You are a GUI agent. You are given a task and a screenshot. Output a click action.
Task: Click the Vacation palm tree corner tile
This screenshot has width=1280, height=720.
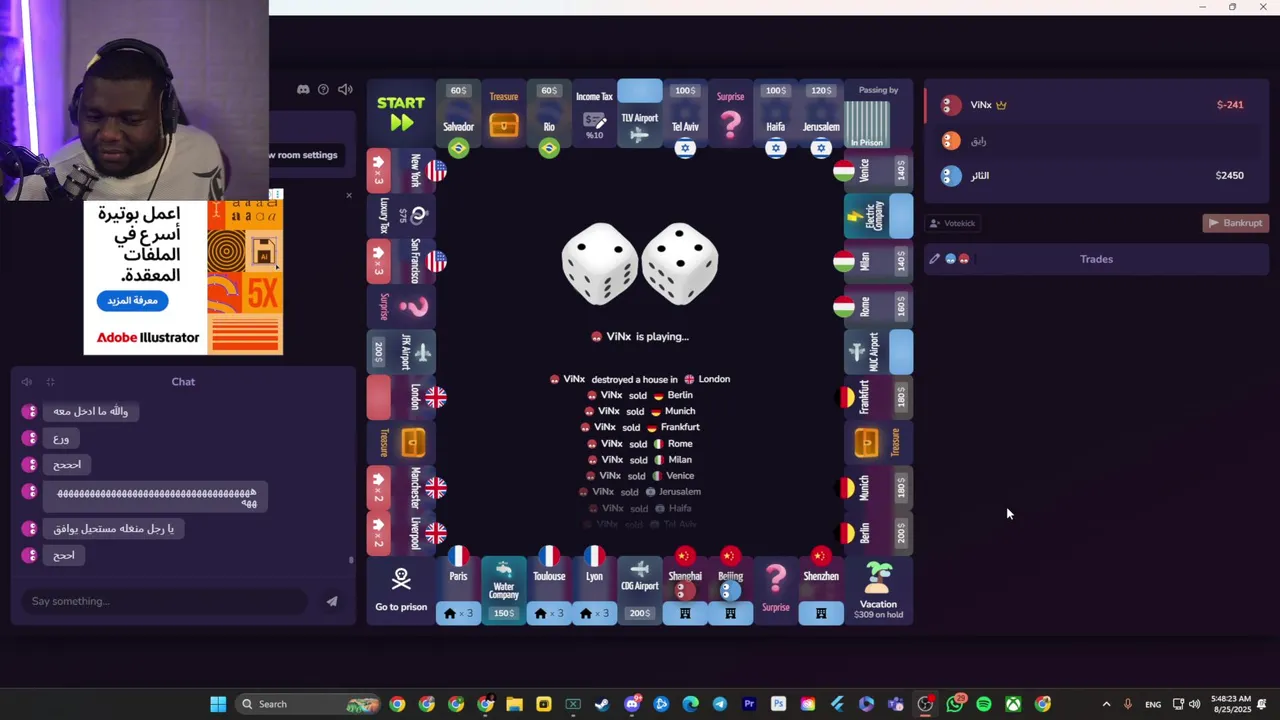878,591
